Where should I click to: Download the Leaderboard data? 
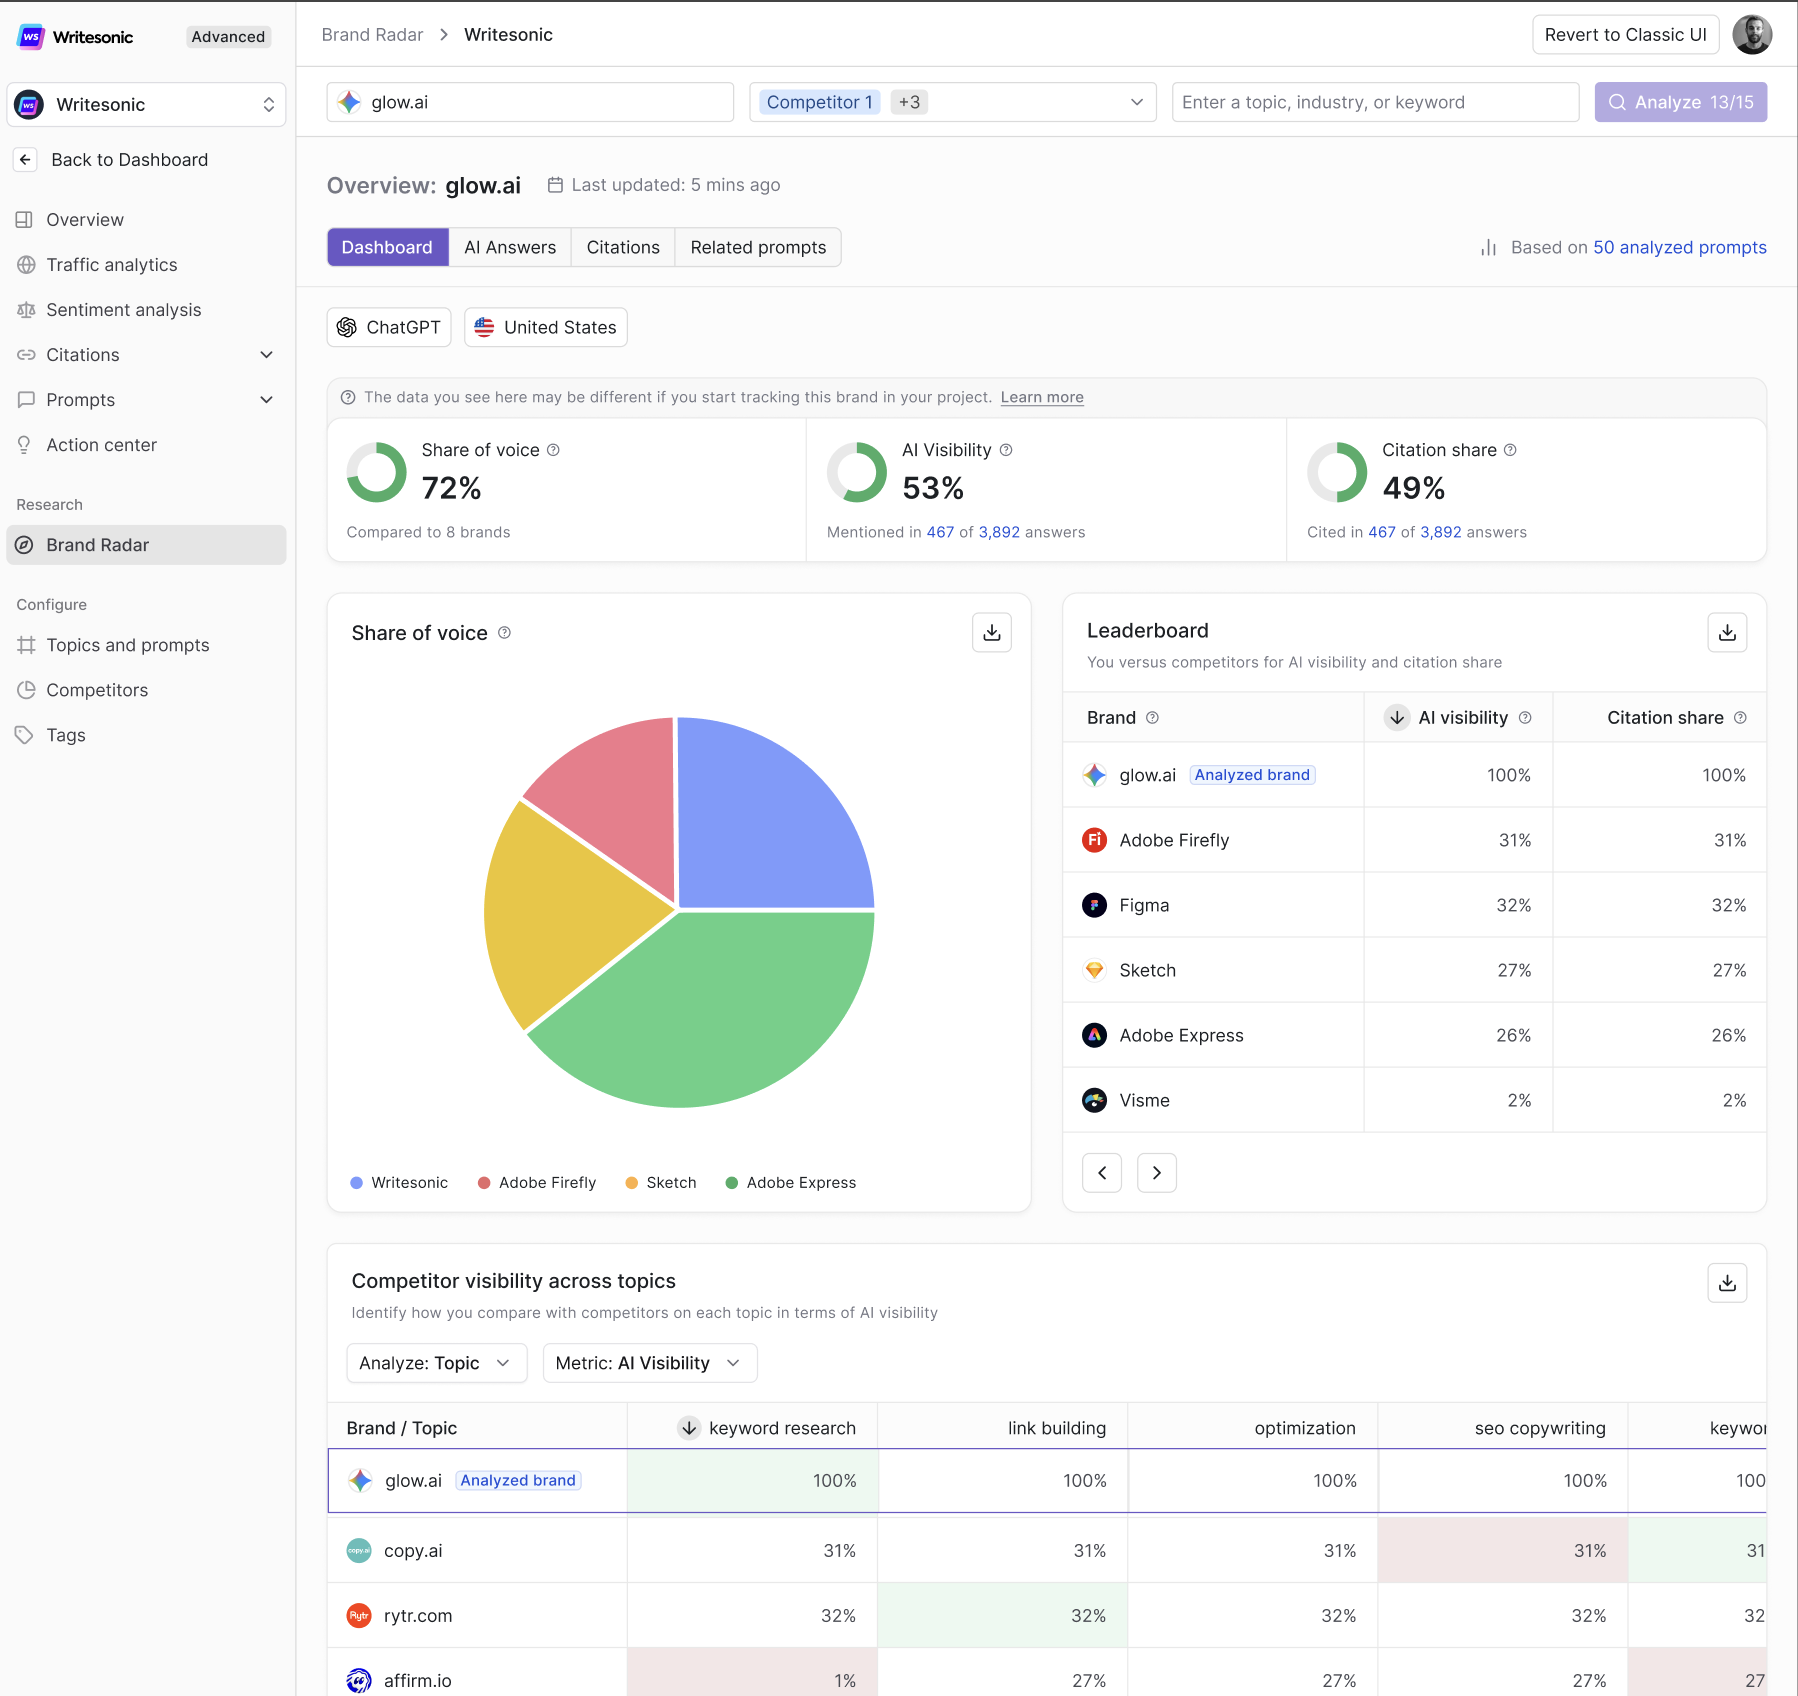point(1727,633)
